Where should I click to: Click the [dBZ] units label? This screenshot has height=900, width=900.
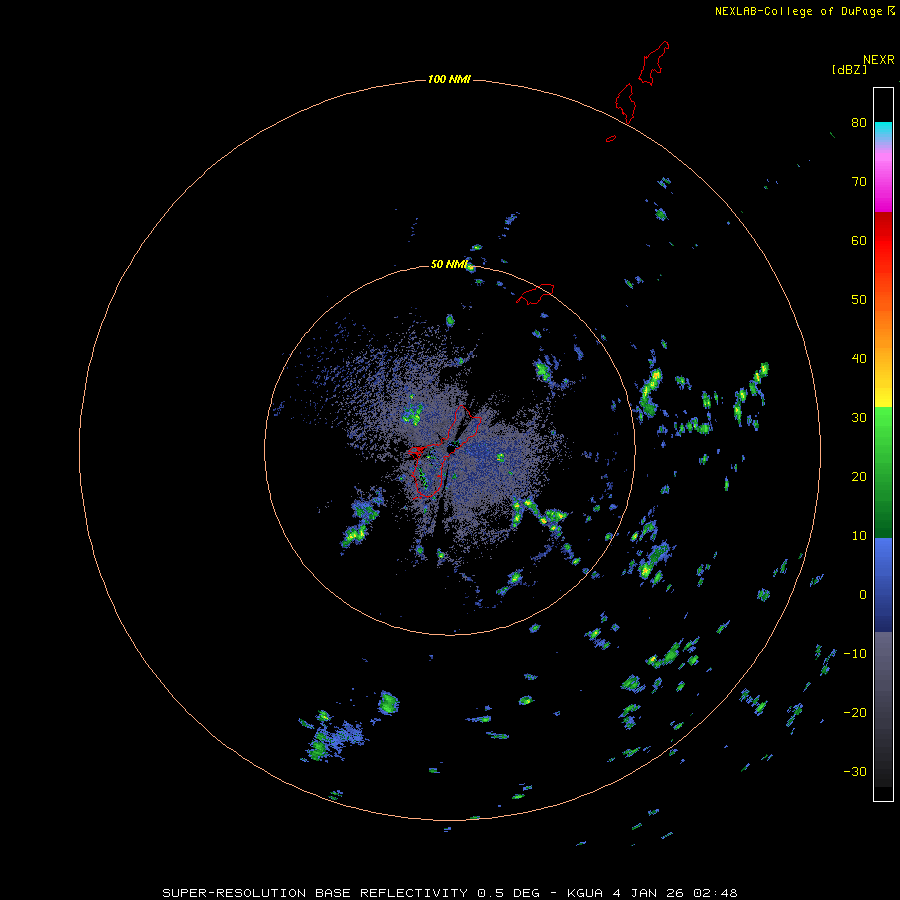tap(849, 70)
